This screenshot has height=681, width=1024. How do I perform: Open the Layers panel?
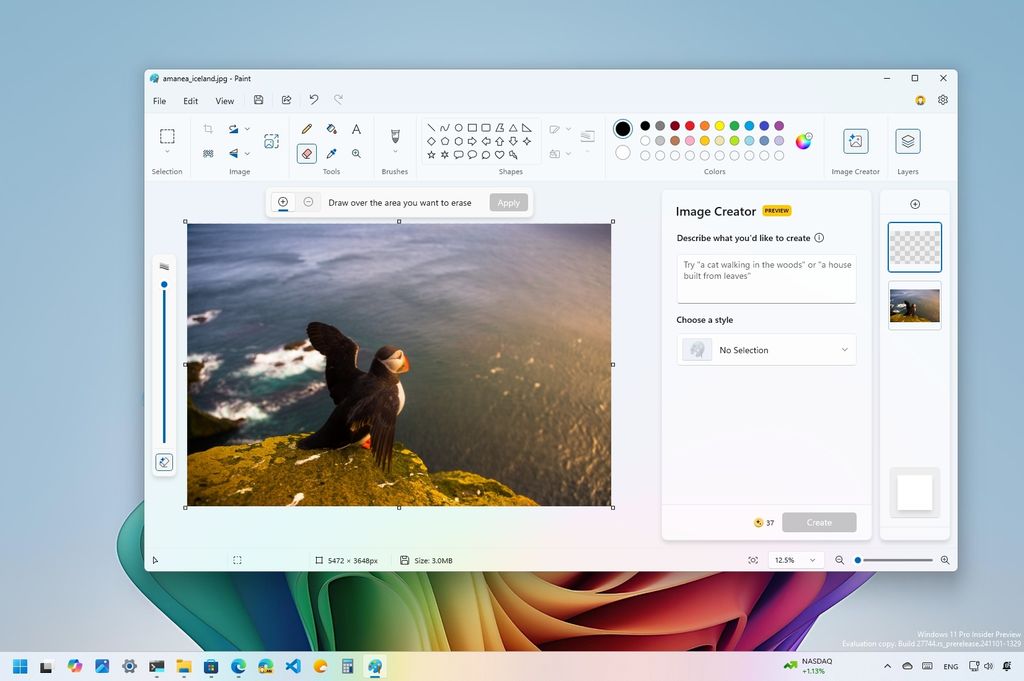[x=908, y=141]
